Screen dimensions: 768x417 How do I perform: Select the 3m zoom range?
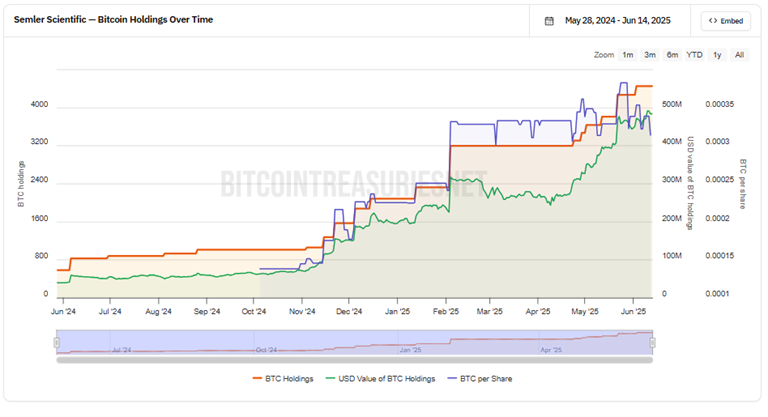pos(650,55)
